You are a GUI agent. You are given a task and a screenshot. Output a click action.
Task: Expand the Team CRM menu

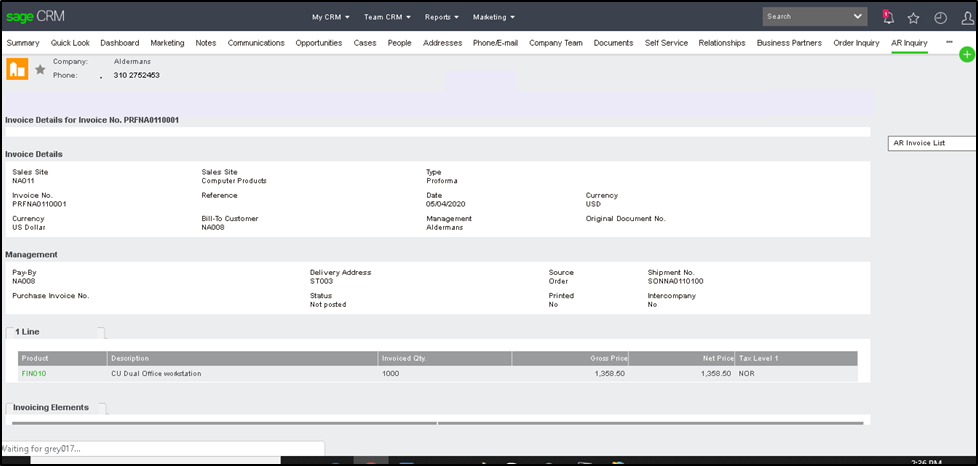388,17
